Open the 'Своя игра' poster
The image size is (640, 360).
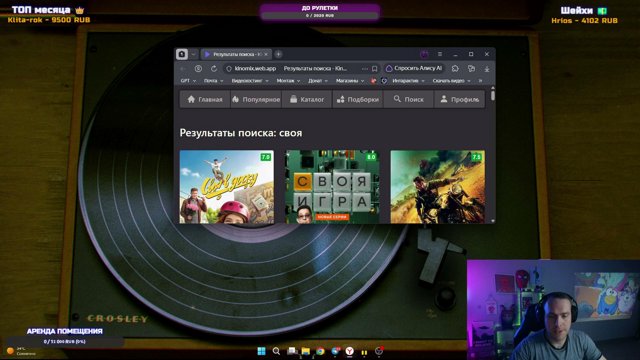[x=332, y=187]
